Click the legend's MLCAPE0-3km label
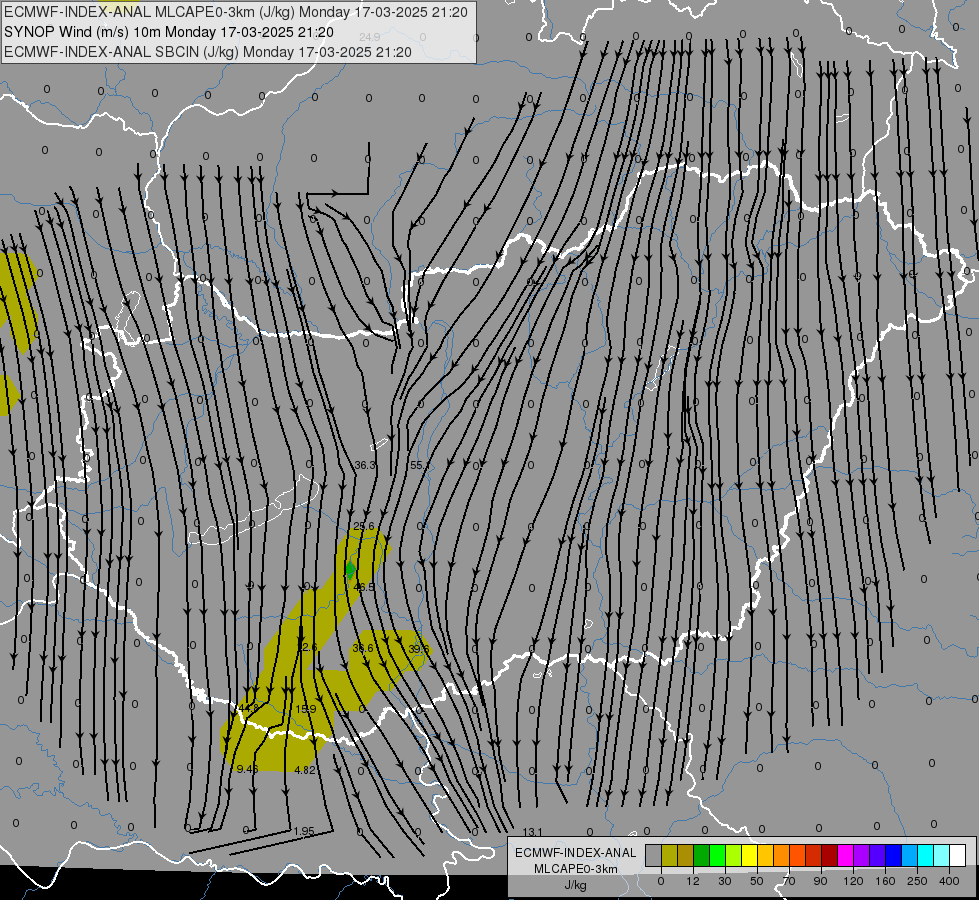This screenshot has height=900, width=979. click(576, 869)
